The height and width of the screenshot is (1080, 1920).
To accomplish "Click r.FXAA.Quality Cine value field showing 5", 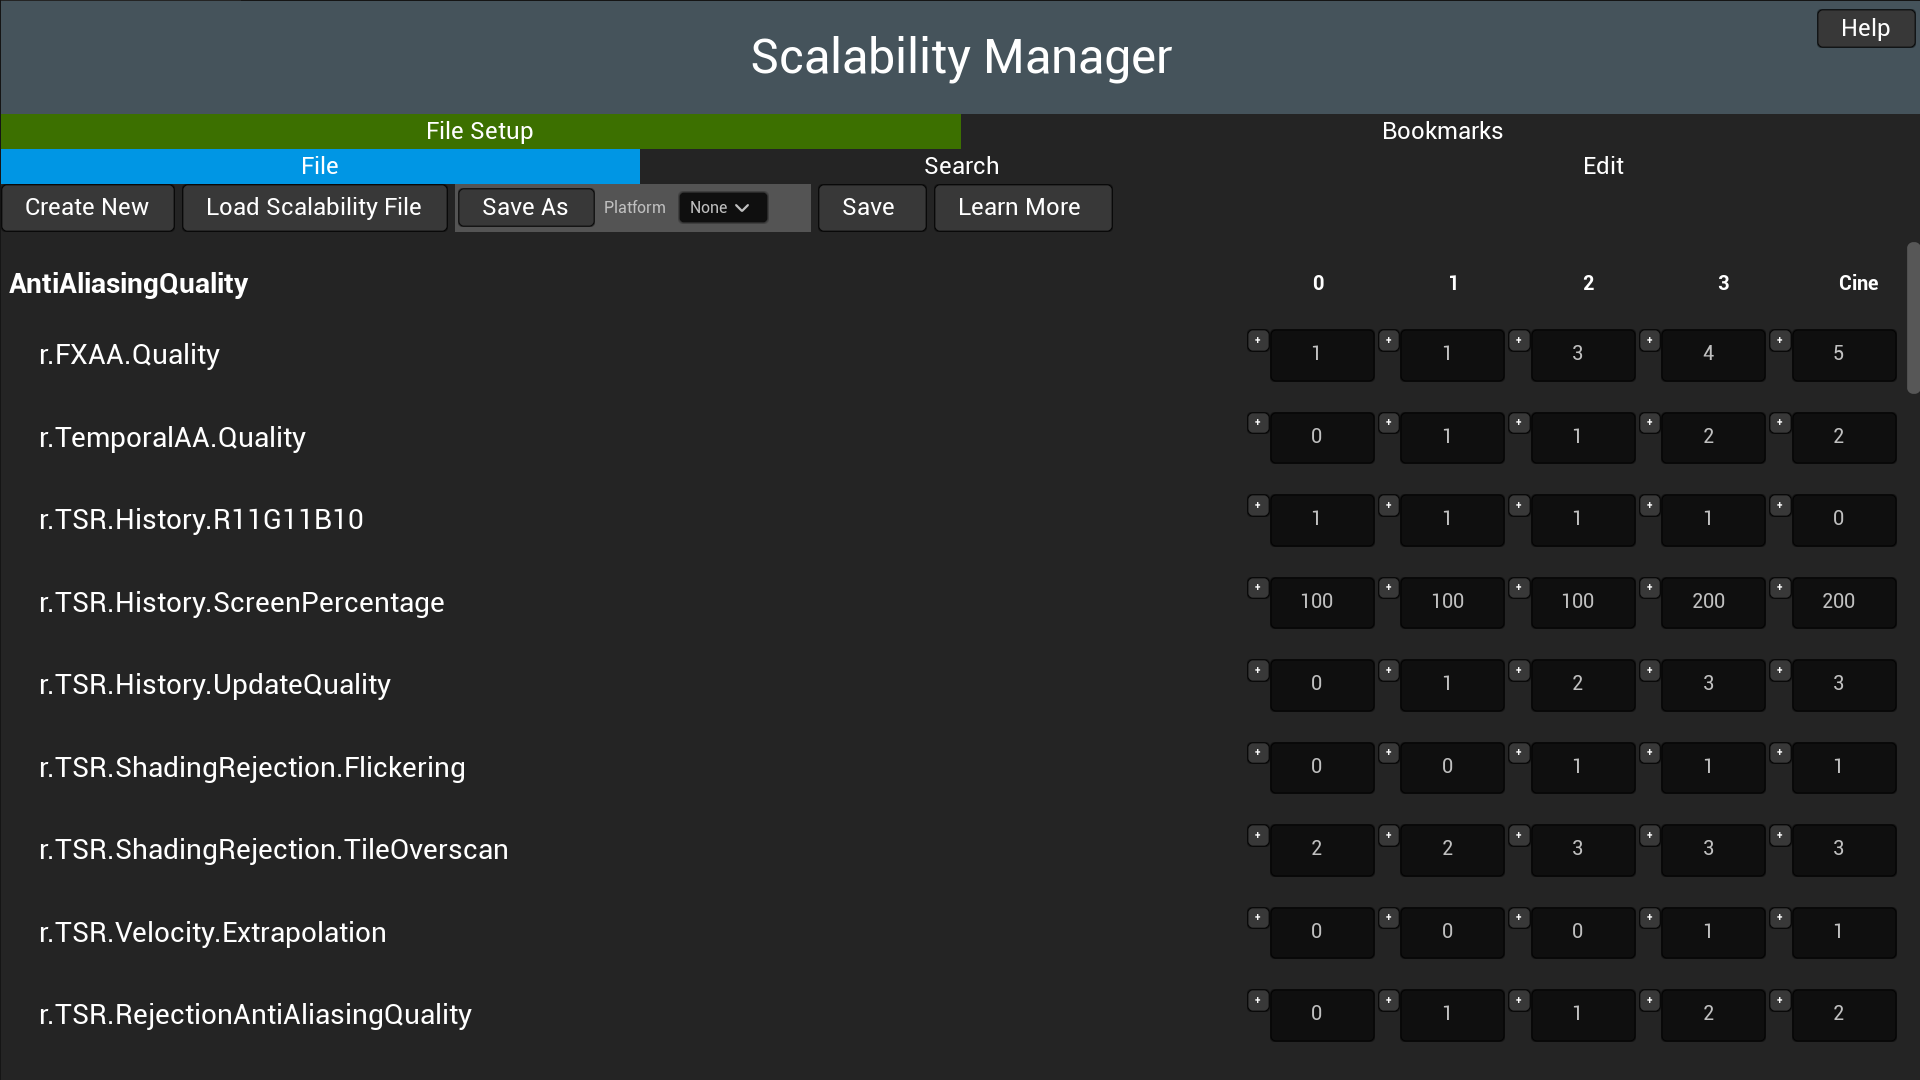I will 1843,355.
